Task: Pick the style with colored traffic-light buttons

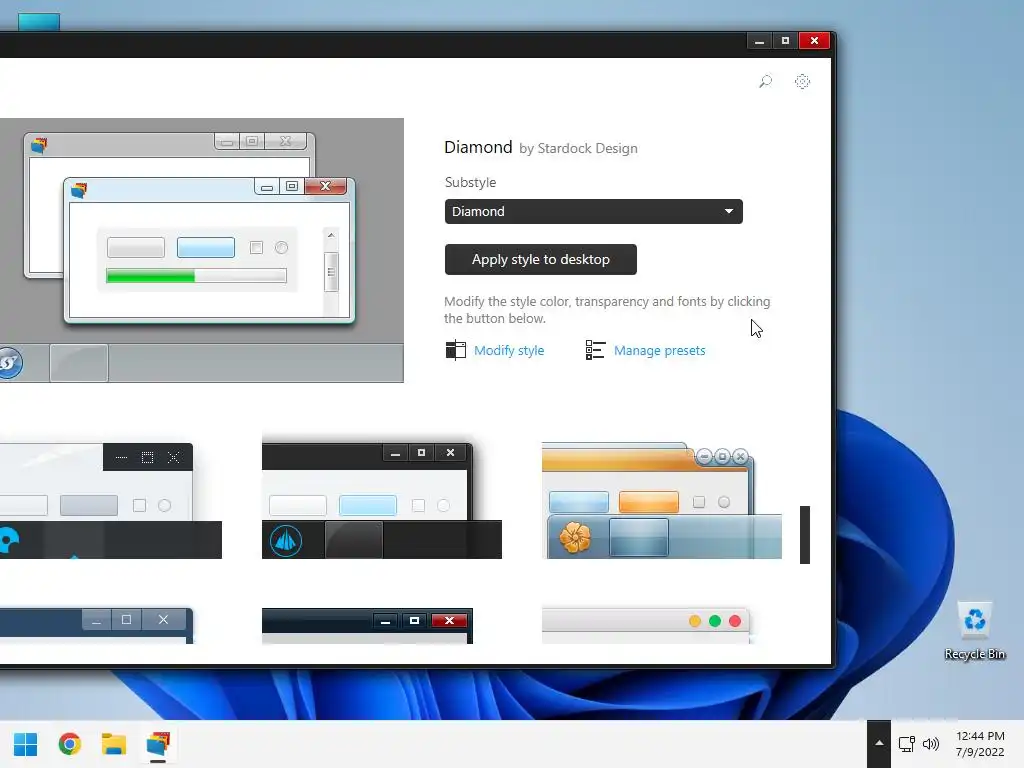Action: 646,626
